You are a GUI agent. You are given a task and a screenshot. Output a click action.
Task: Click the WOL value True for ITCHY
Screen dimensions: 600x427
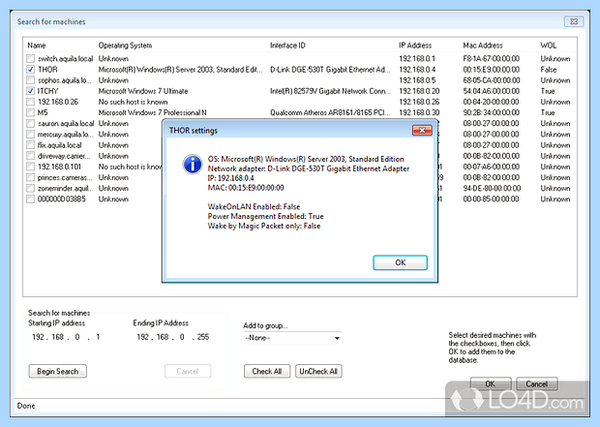[x=548, y=91]
